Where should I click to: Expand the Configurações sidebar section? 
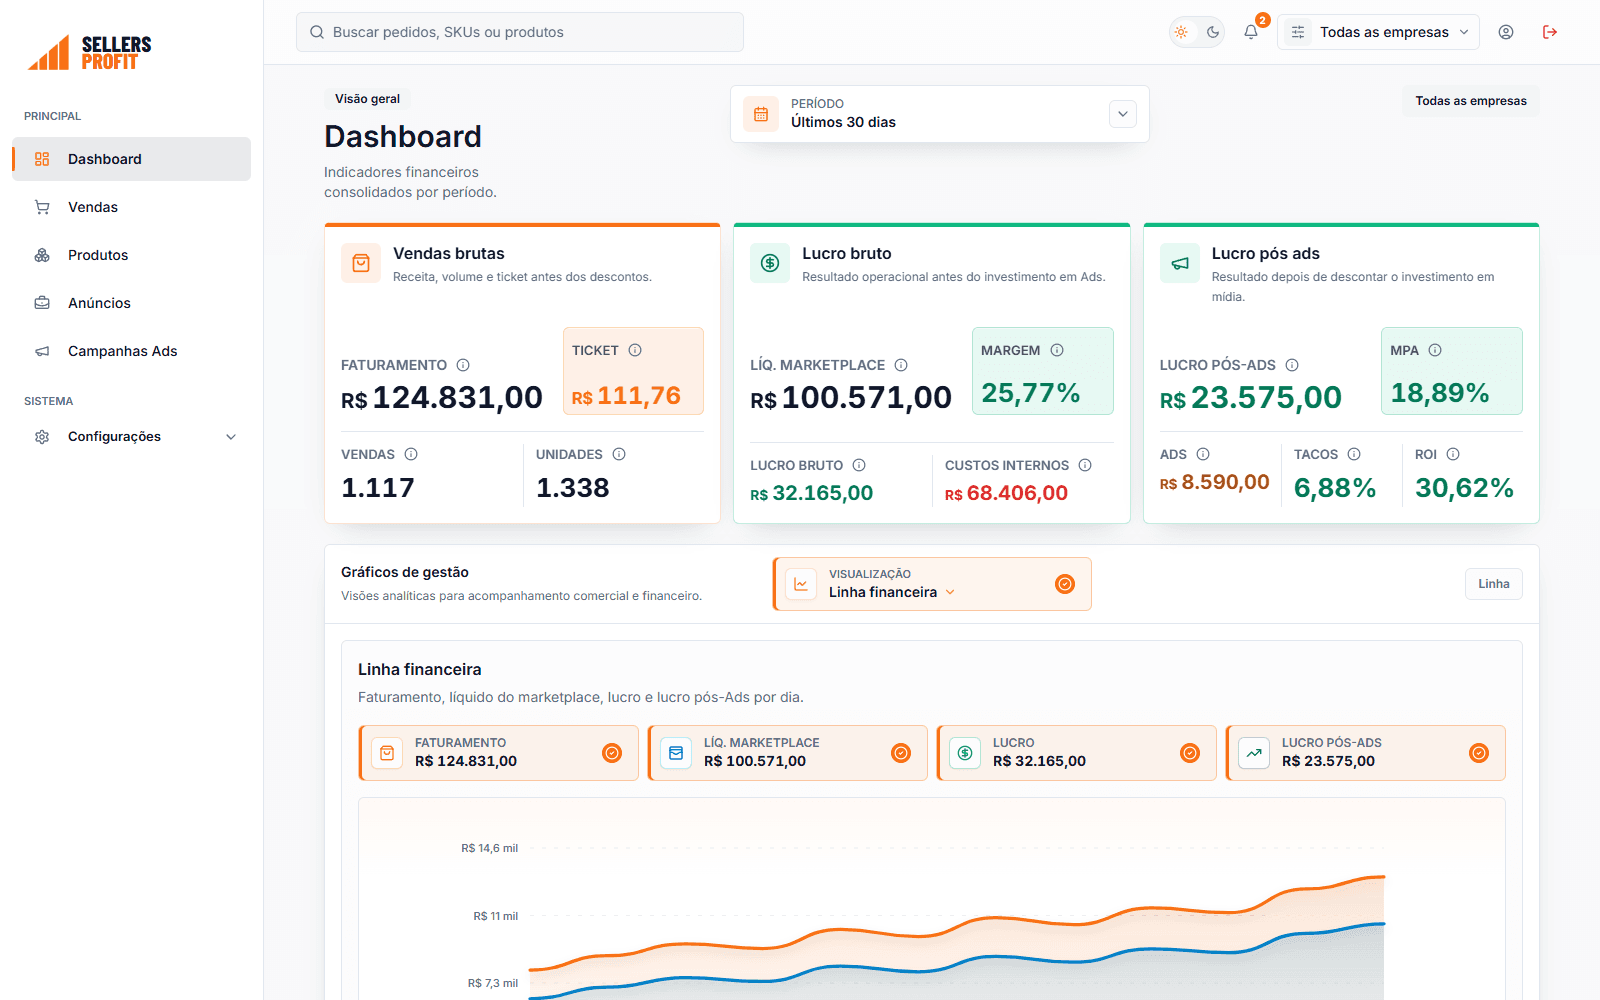pyautogui.click(x=131, y=437)
